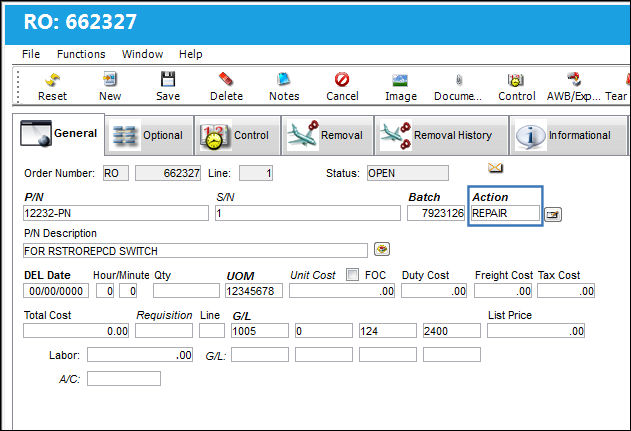The image size is (631, 431).
Task: Save the repair order via floppy icon
Action: pyautogui.click(x=168, y=79)
